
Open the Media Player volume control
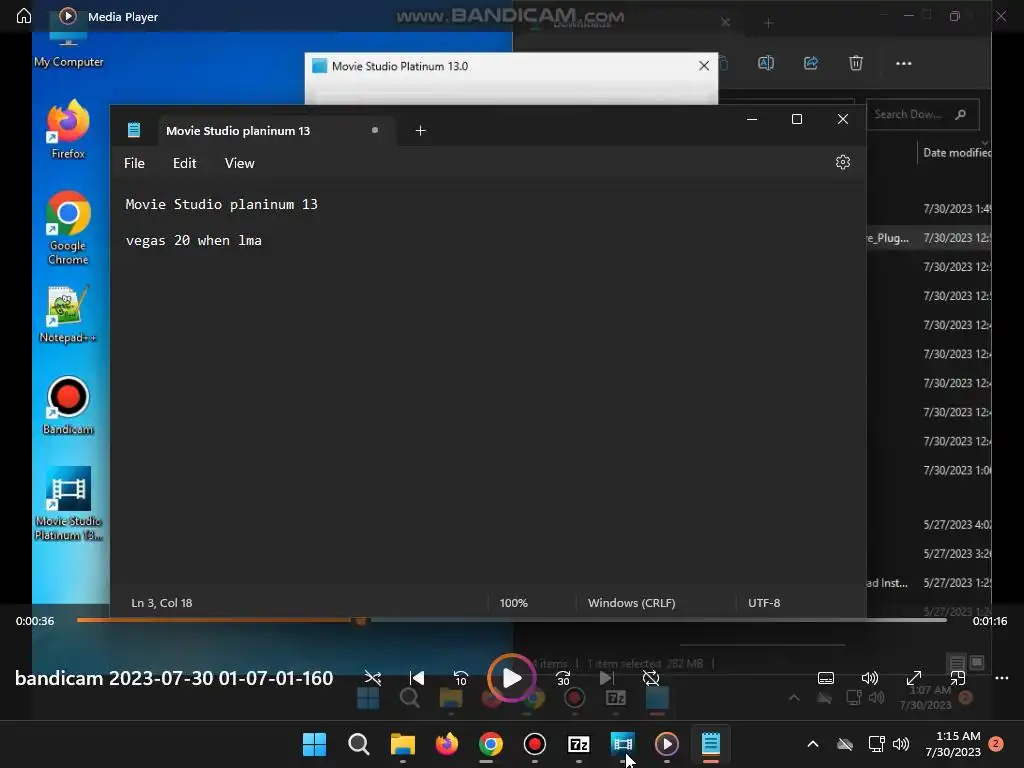pyautogui.click(x=869, y=678)
